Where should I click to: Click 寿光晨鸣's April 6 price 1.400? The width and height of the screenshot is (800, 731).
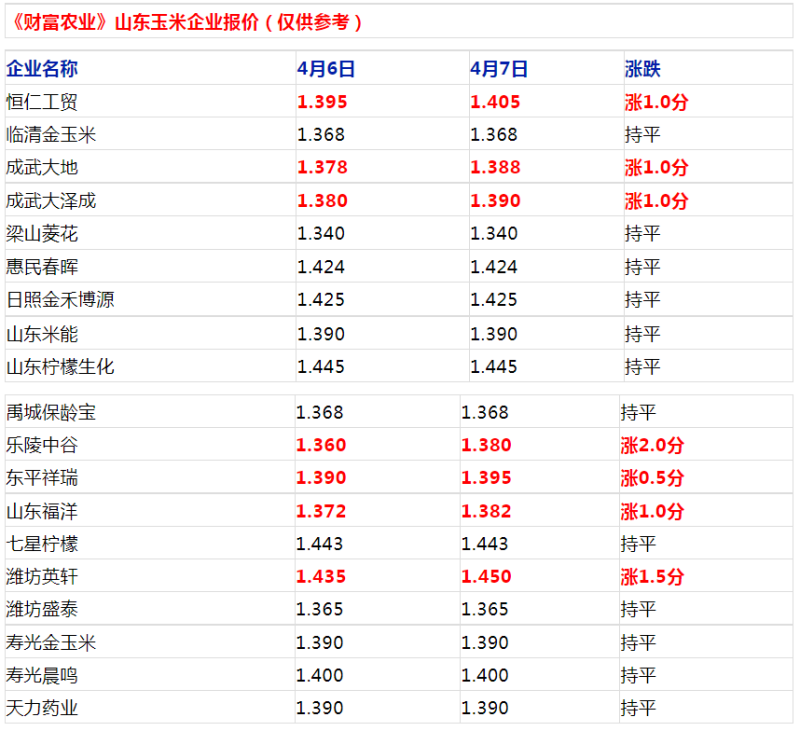319,675
